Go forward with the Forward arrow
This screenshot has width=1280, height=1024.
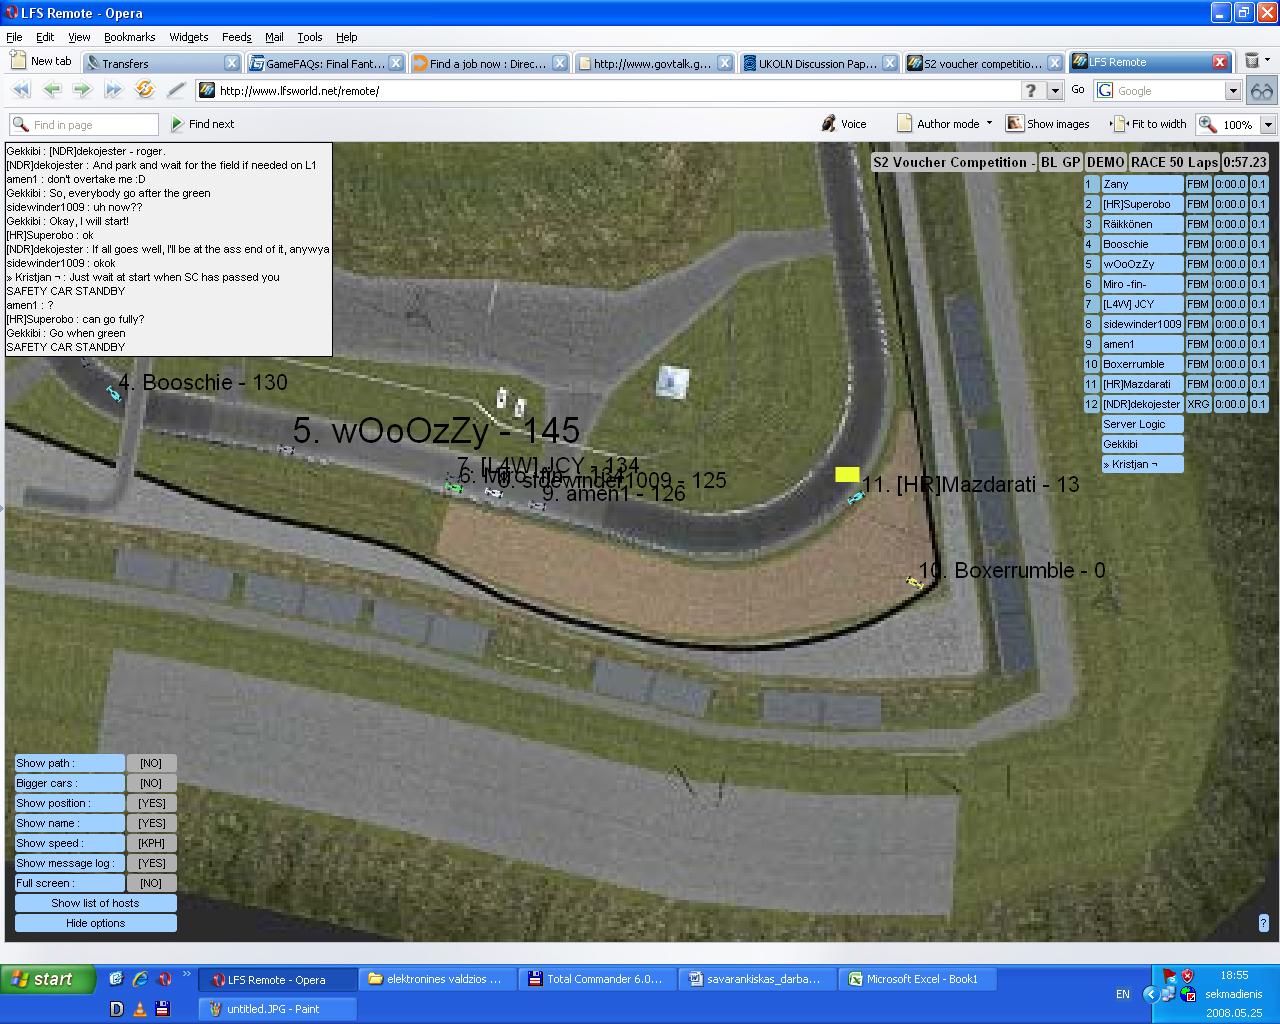(82, 90)
